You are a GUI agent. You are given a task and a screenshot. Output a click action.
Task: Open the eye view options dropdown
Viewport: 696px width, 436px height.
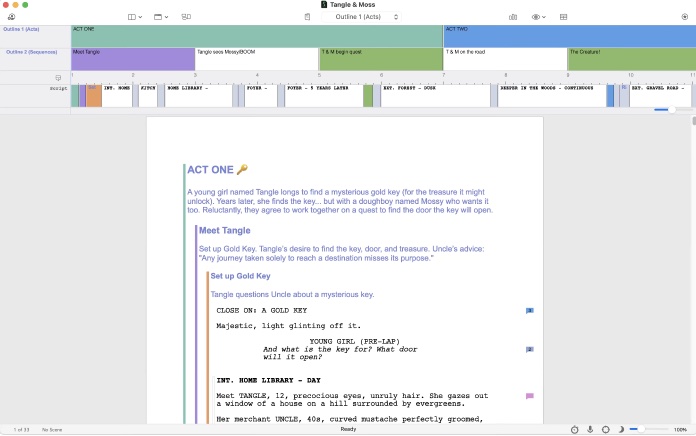tap(540, 17)
